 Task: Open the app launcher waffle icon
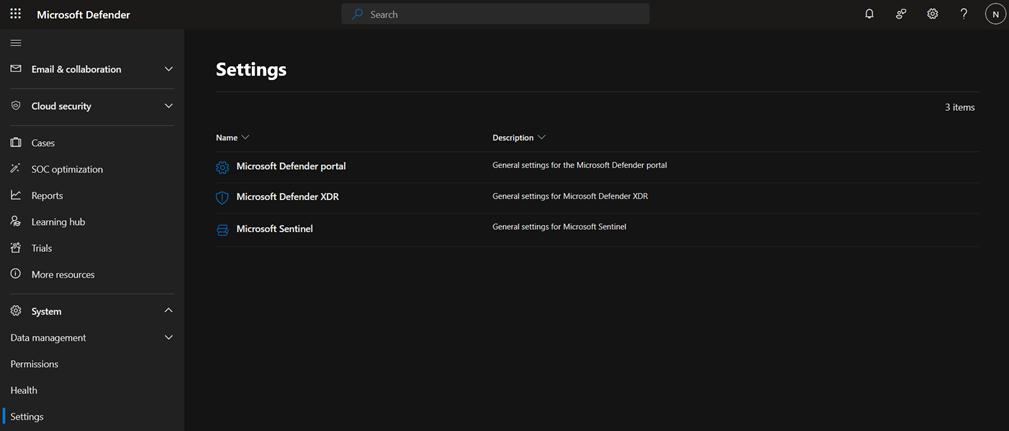click(x=16, y=14)
